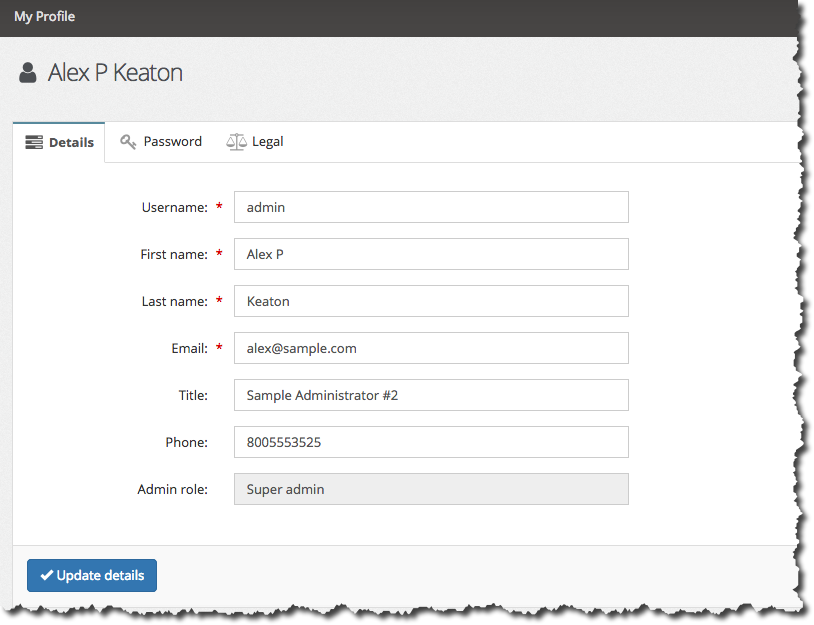Click the My Profile header title
Image resolution: width=814 pixels, height=625 pixels.
(45, 17)
